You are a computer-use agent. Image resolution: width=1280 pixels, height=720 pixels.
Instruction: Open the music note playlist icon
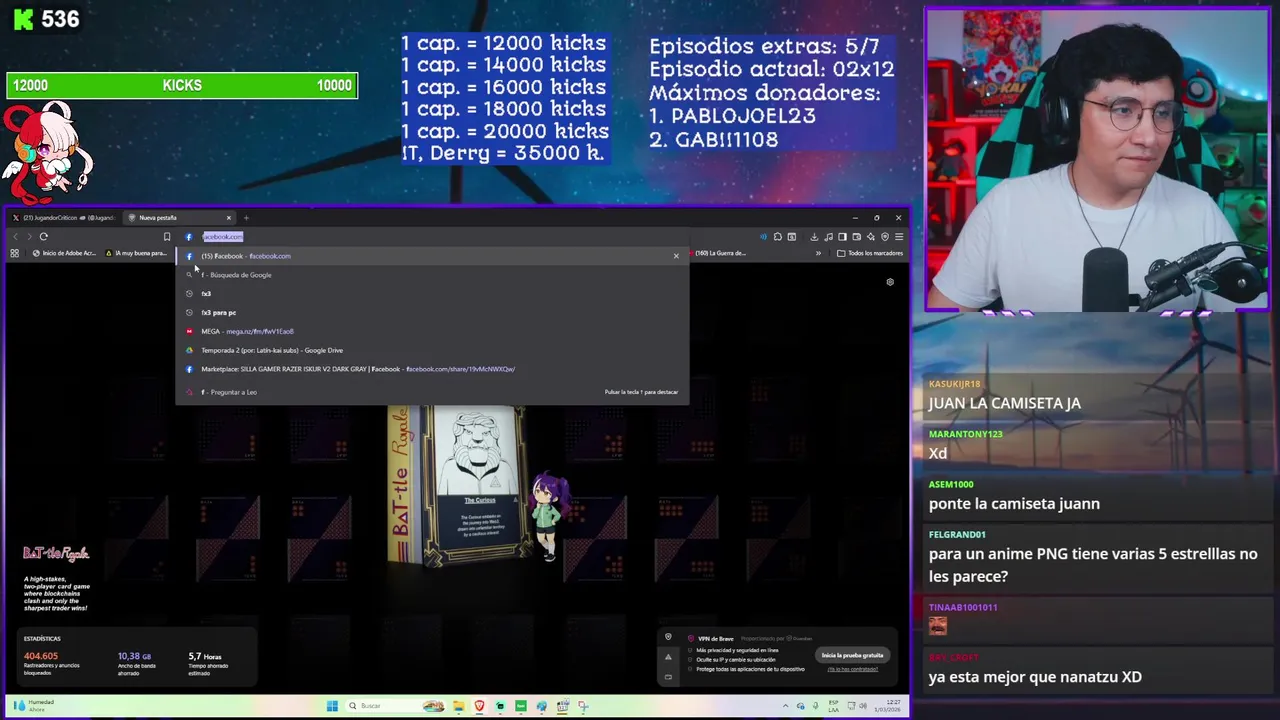828,237
